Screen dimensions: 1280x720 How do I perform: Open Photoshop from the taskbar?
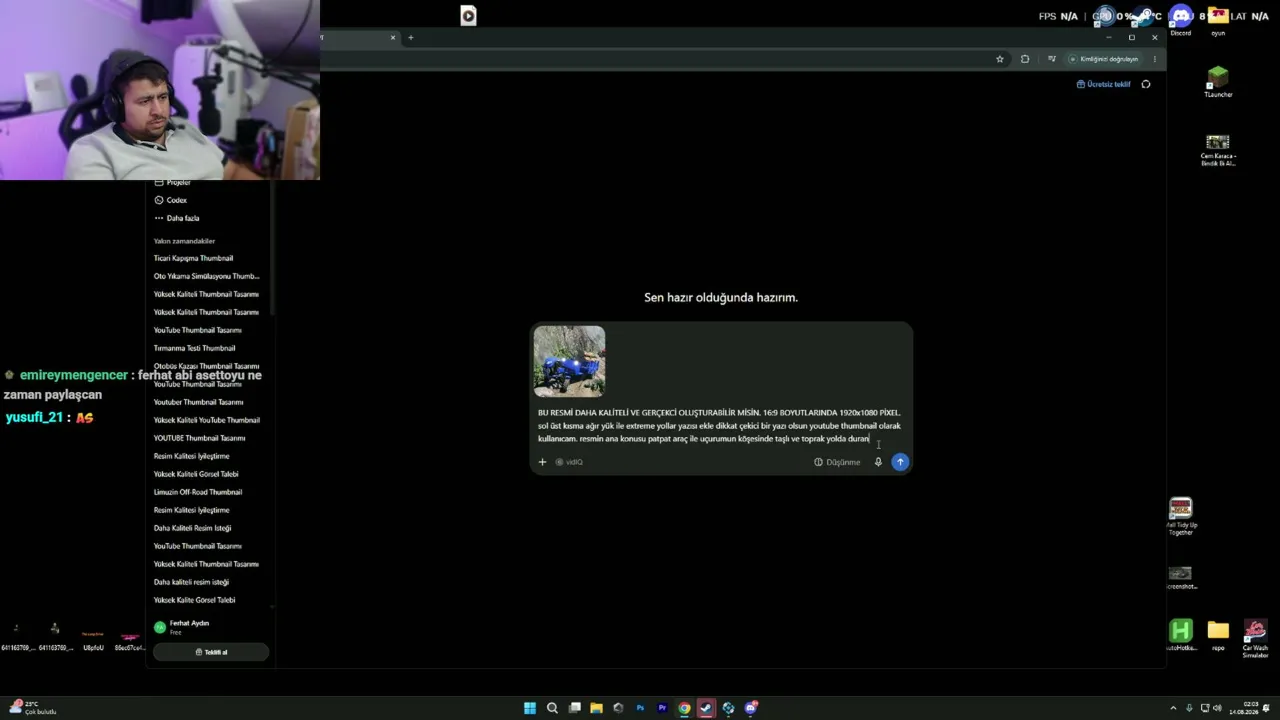[x=640, y=708]
